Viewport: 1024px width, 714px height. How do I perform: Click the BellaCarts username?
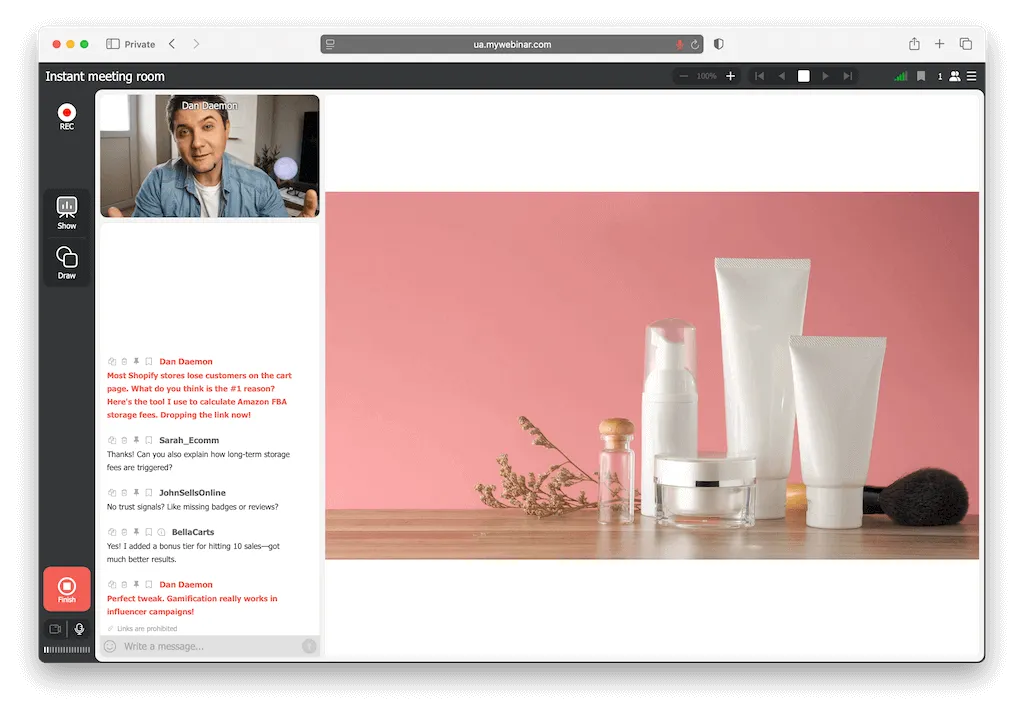193,532
